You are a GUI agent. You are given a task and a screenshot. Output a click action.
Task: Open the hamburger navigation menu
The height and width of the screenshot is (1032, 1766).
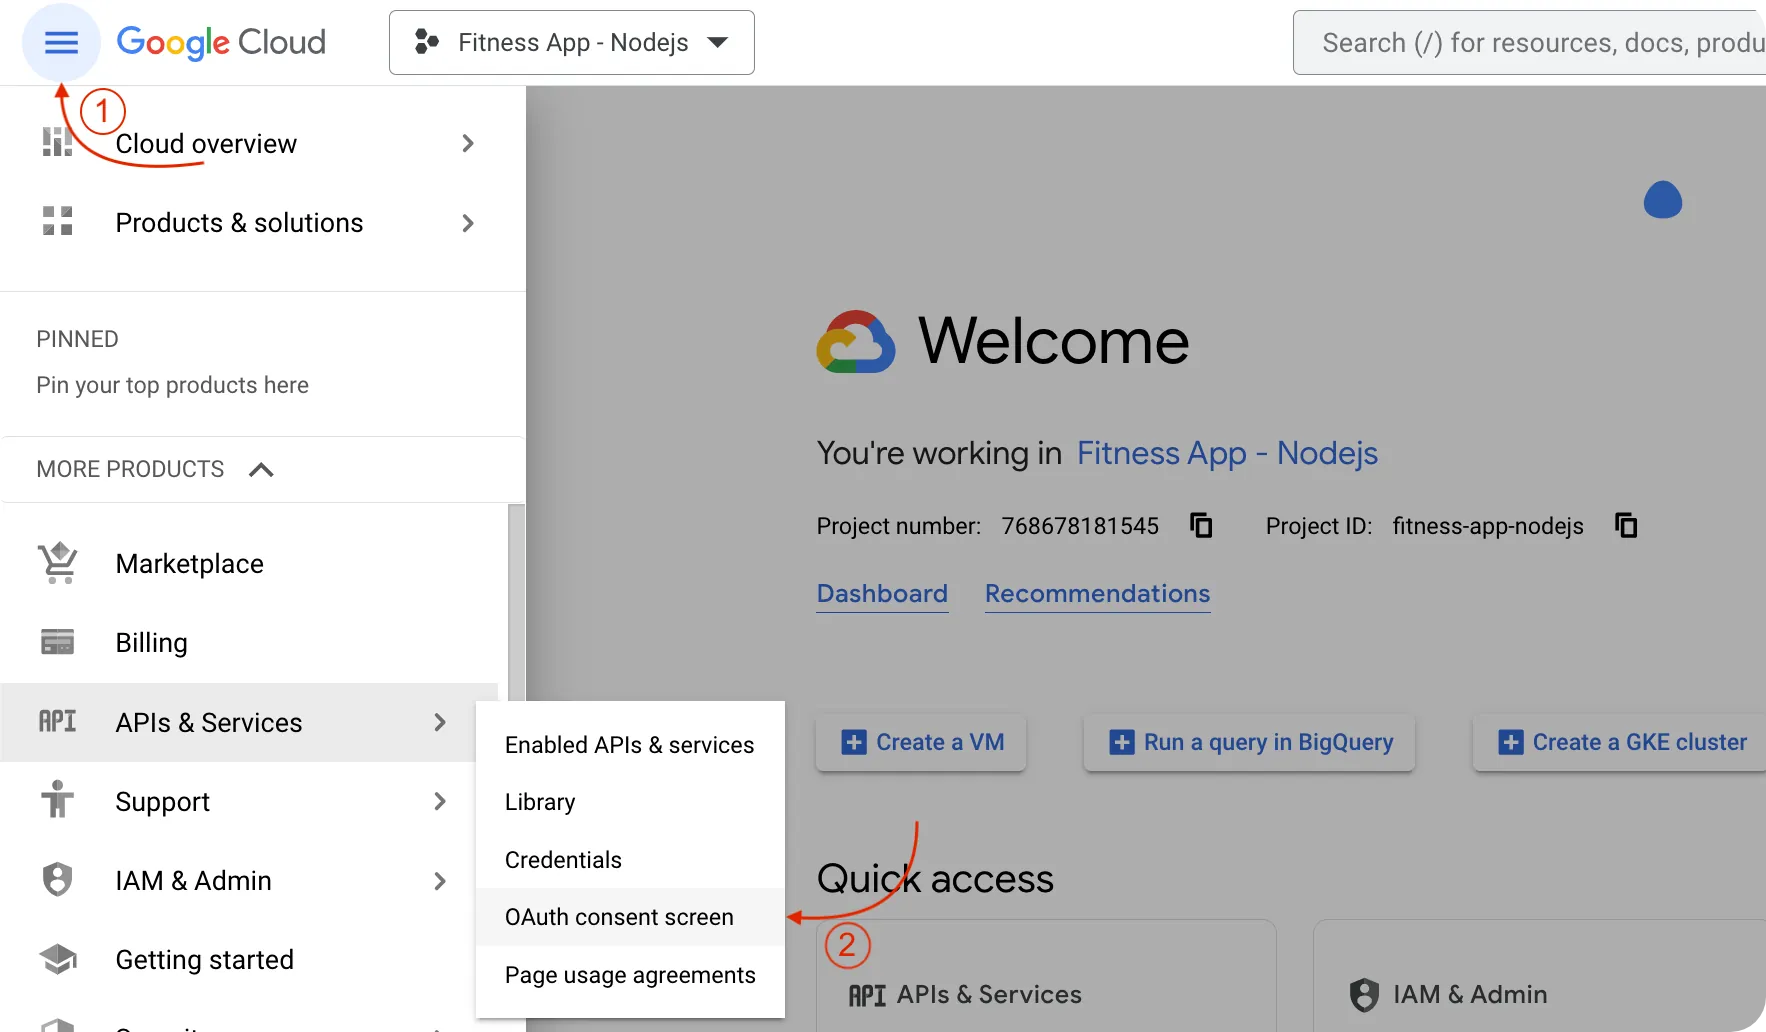61,42
